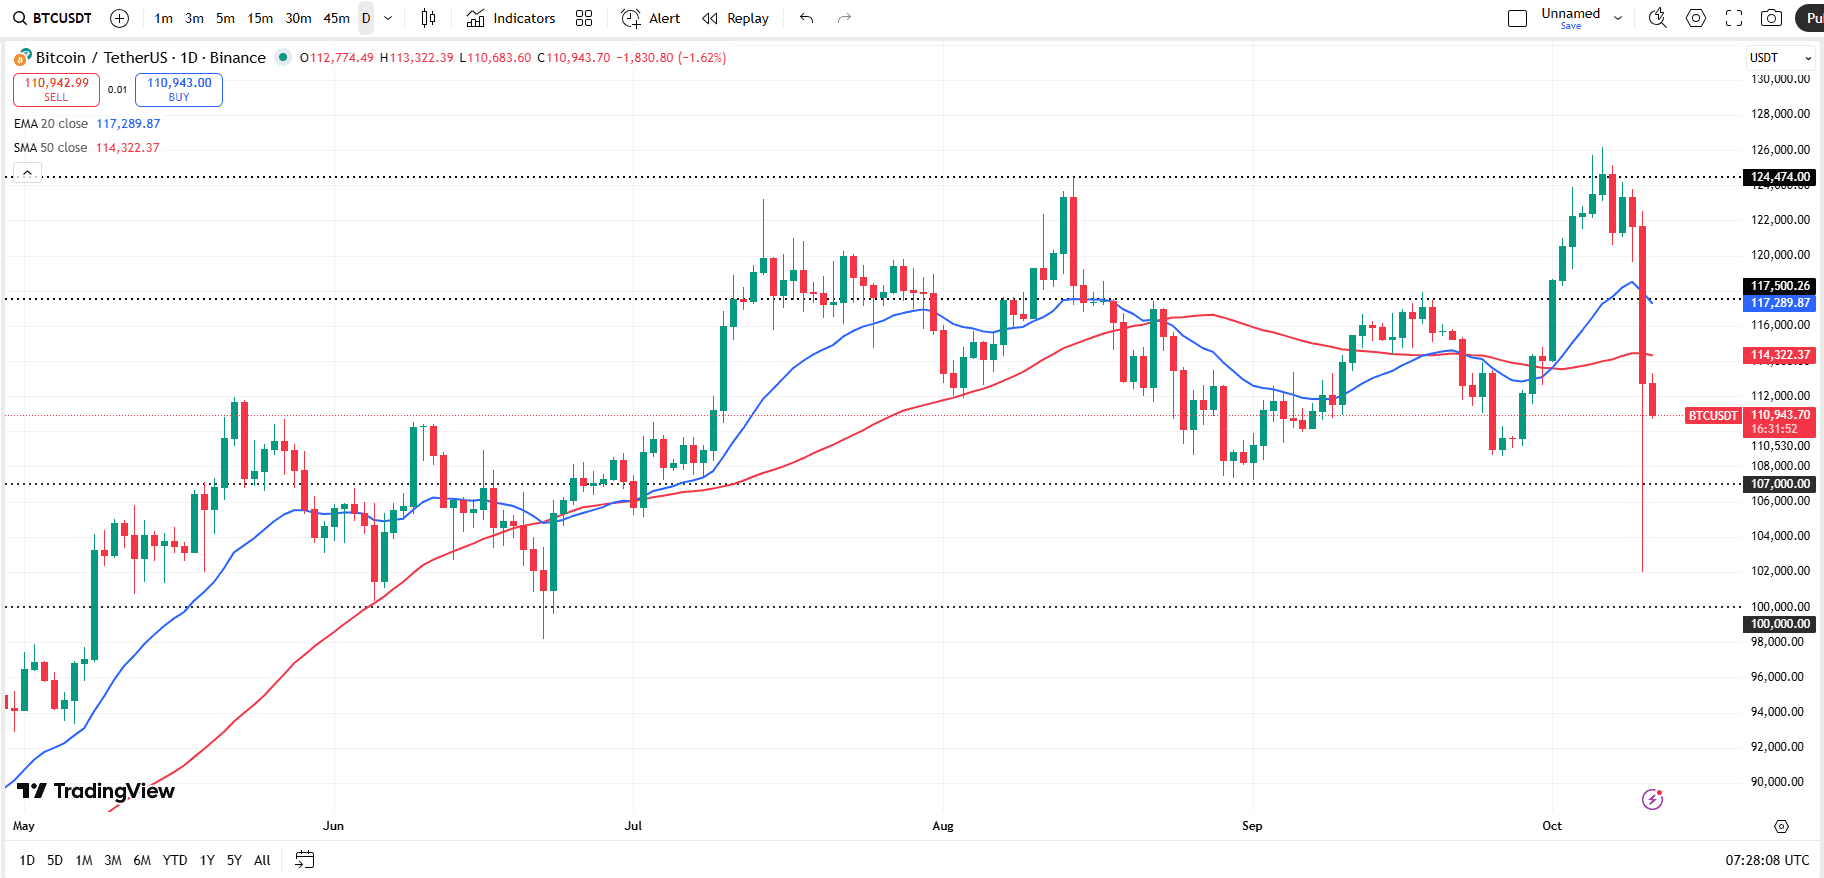Select the 15m timeframe
1824x878 pixels.
tap(260, 18)
